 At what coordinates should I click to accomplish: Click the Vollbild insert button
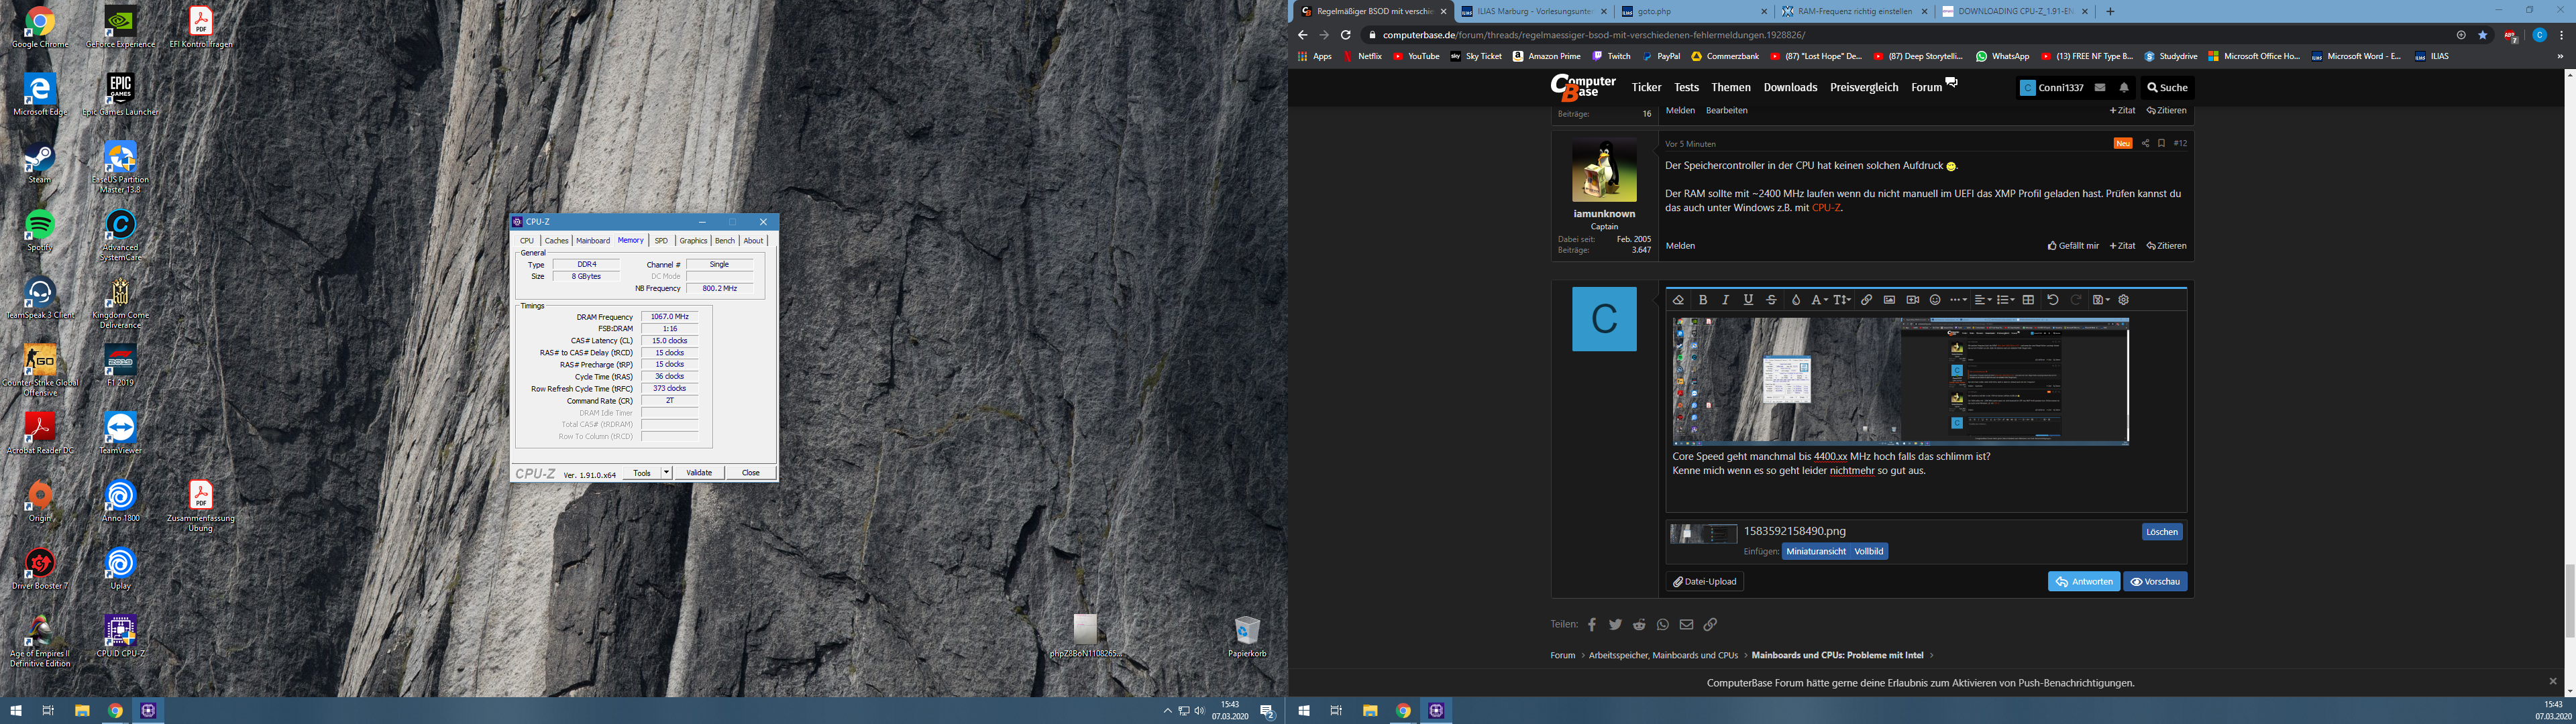point(1868,552)
